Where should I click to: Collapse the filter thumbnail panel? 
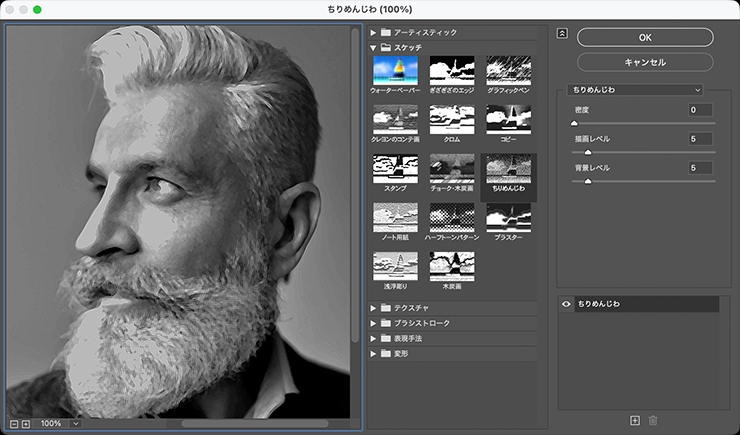(x=562, y=33)
